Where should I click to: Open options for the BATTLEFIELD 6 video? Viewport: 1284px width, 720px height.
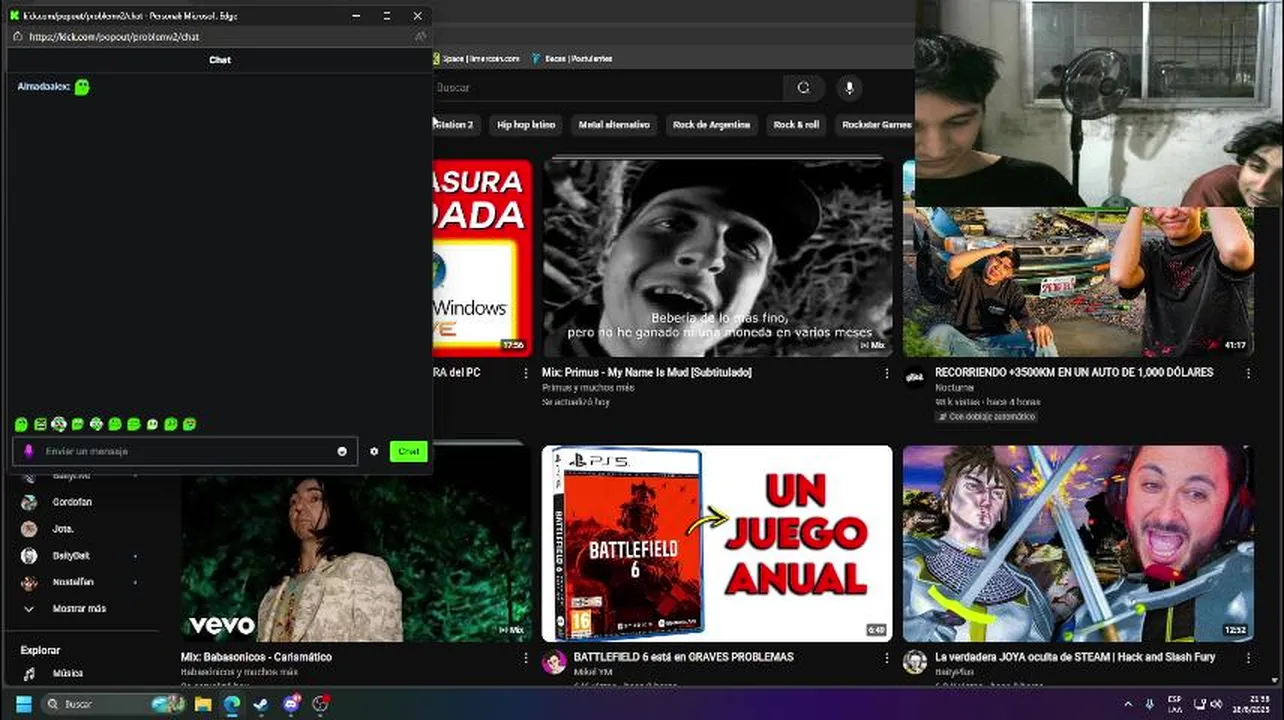[x=886, y=658]
